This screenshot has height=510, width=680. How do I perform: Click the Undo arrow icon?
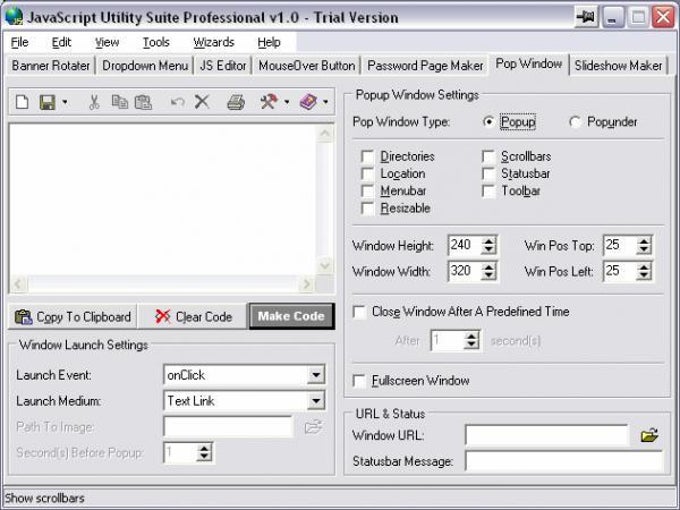tap(177, 102)
